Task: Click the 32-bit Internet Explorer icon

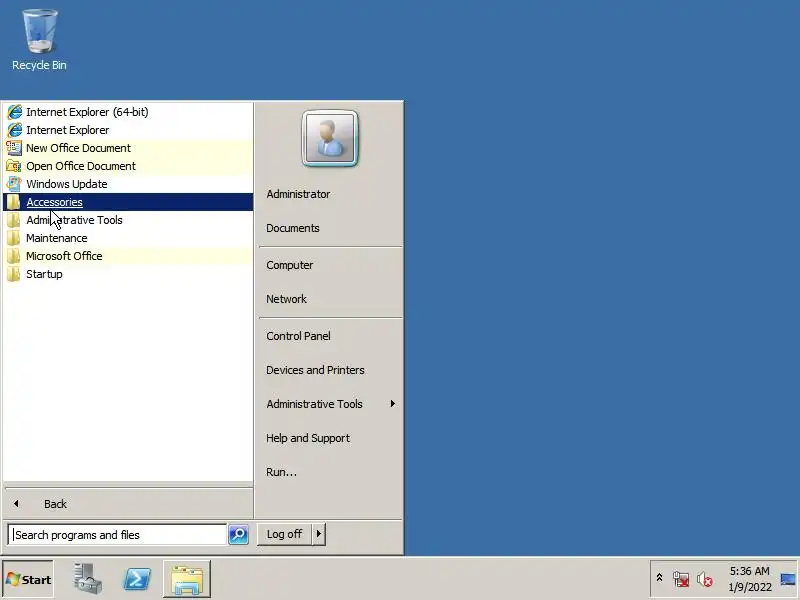Action: pos(14,130)
